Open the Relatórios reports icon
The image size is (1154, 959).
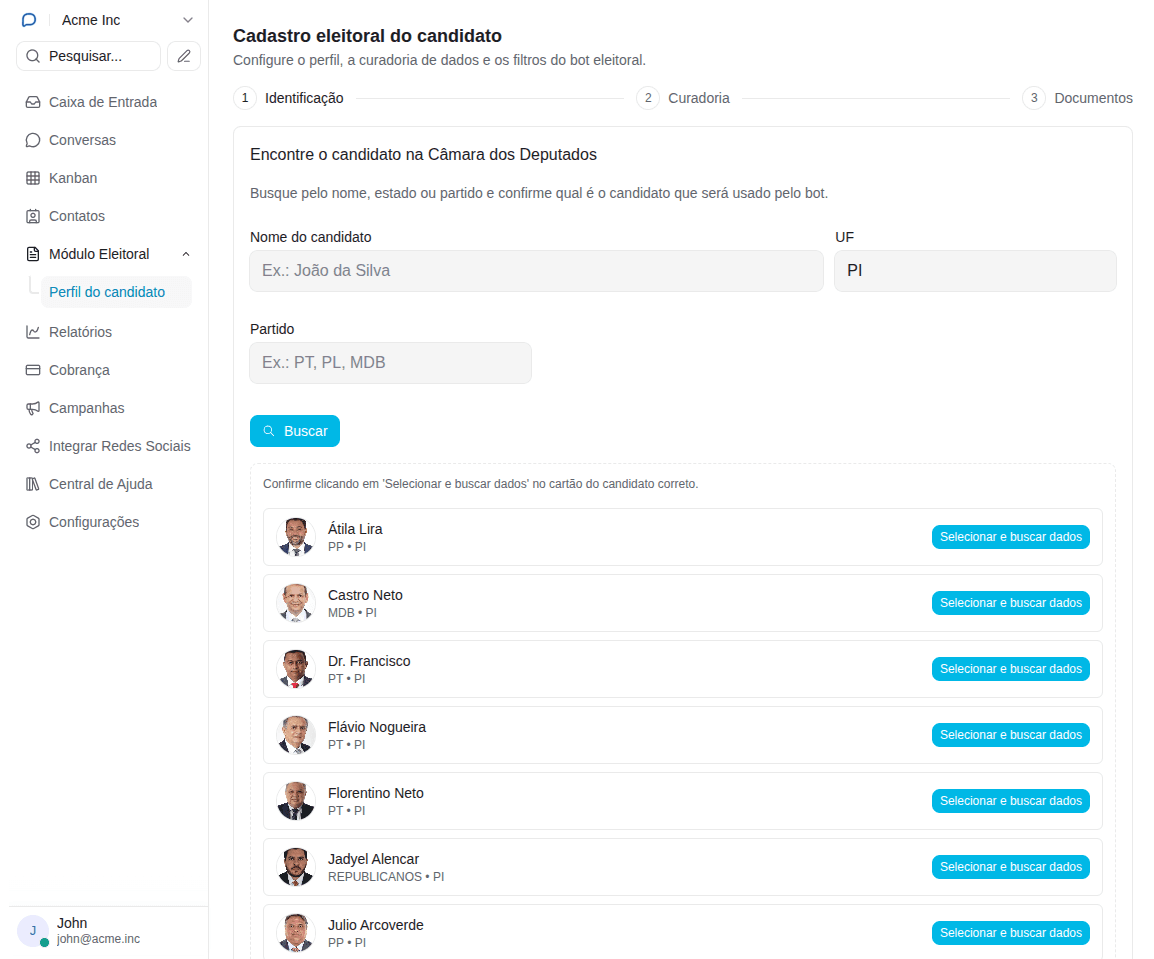tap(33, 332)
